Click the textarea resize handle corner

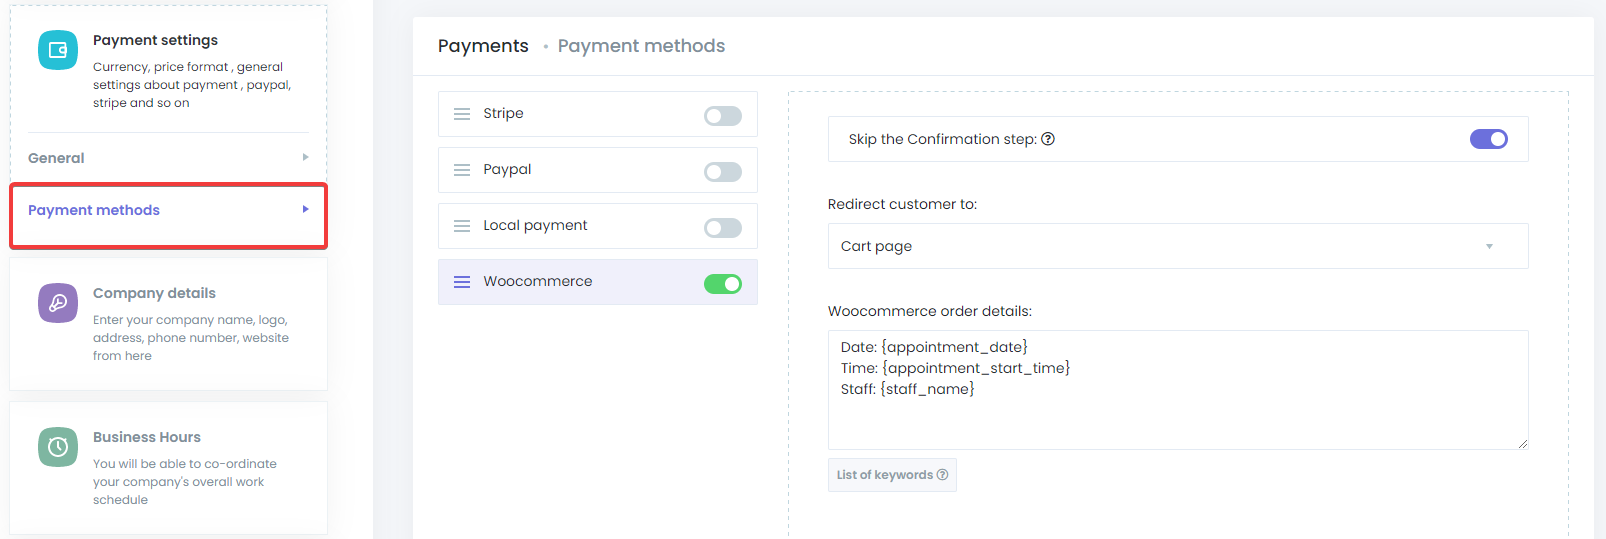coord(1522,443)
